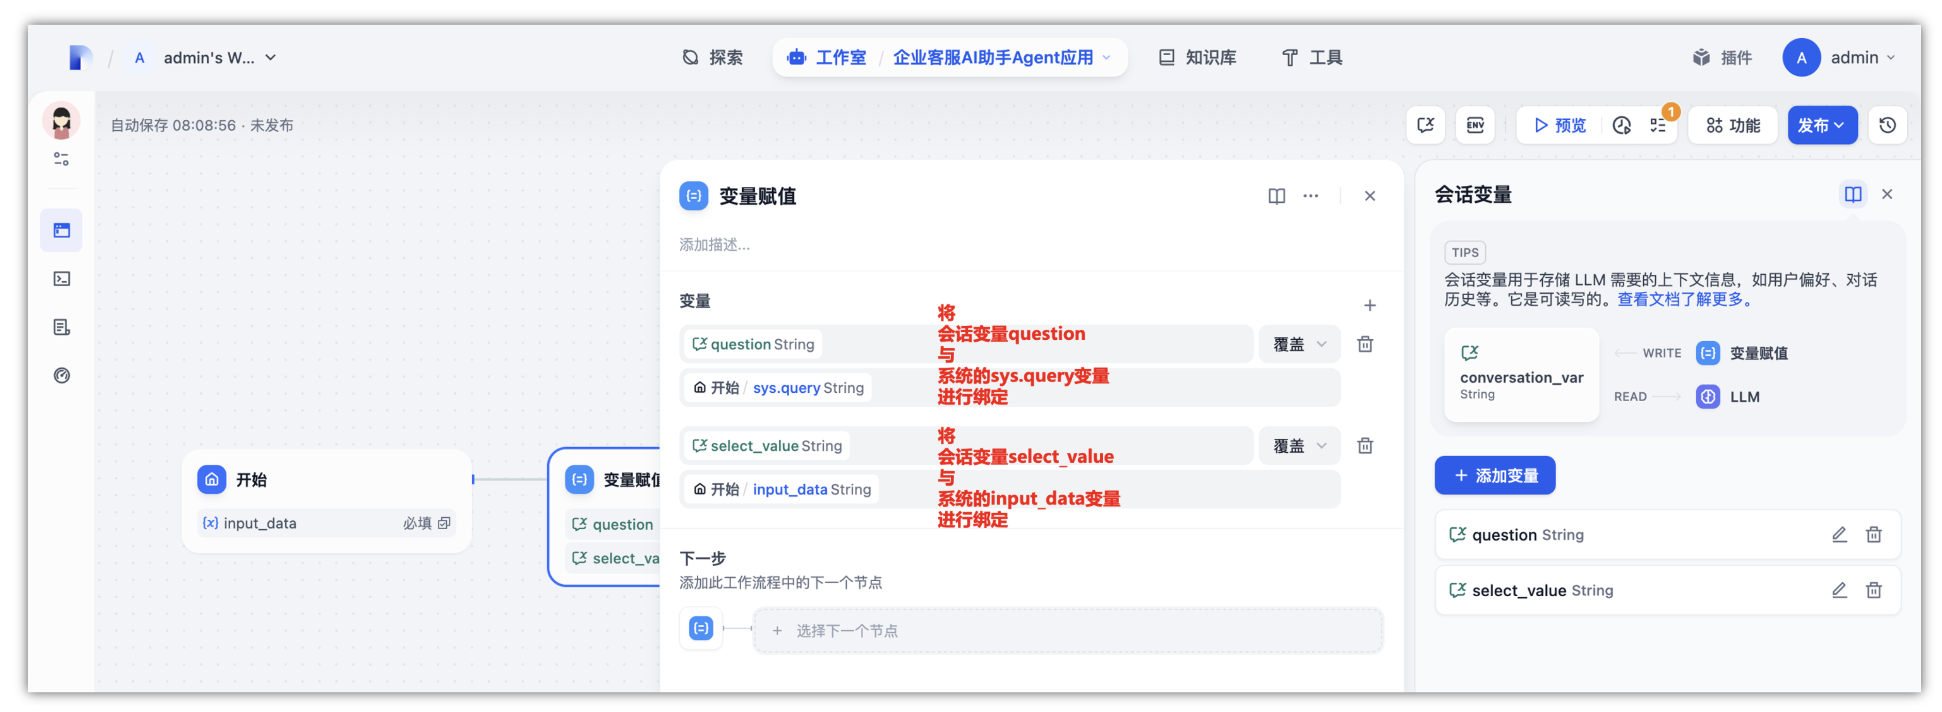1942x712 pixels.
Task: Open the checklist icon with badge
Action: pos(1659,125)
